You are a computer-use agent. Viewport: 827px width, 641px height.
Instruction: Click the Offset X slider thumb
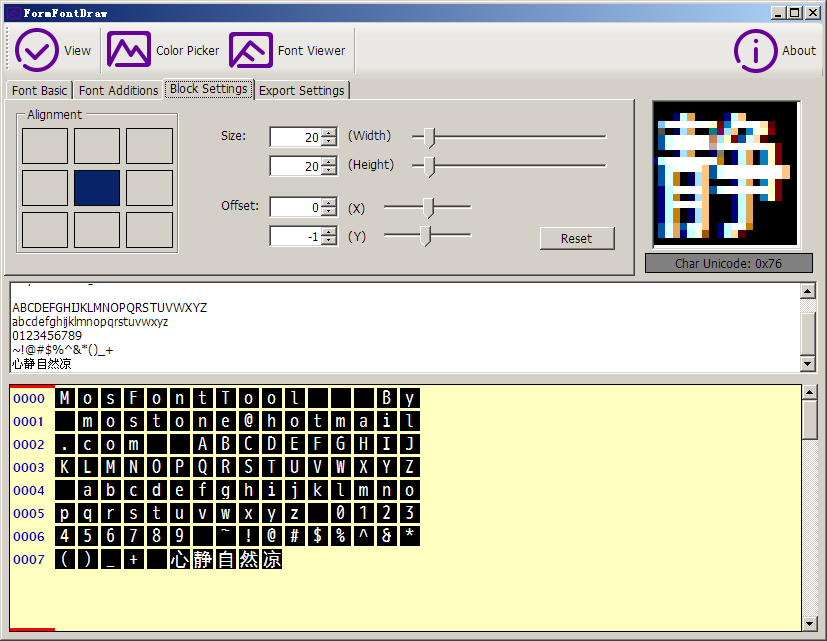(429, 208)
